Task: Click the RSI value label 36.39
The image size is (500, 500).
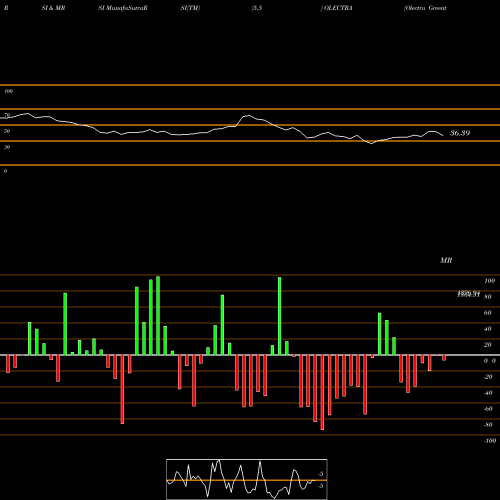Action: tap(460, 133)
